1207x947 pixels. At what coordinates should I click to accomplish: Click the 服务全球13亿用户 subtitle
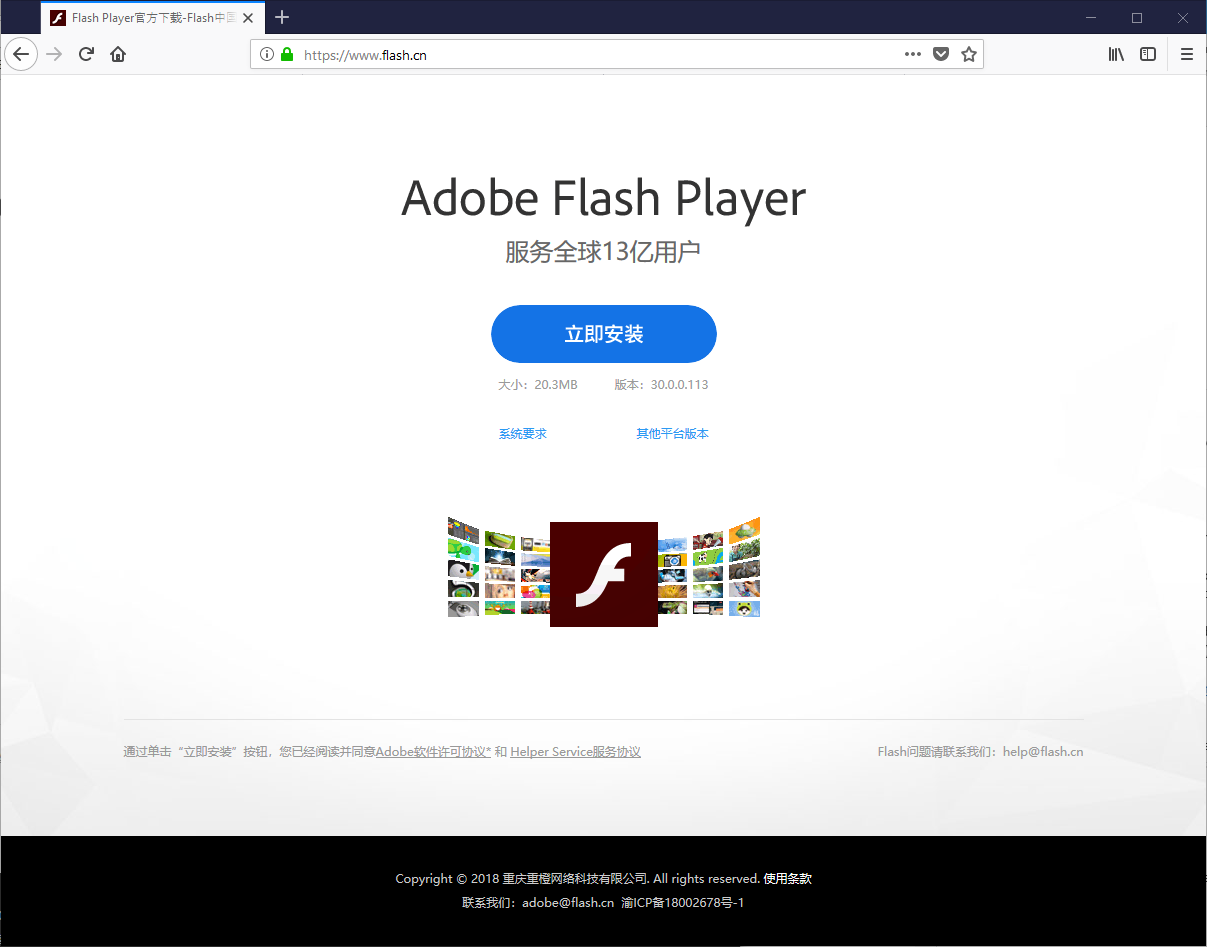[x=603, y=252]
